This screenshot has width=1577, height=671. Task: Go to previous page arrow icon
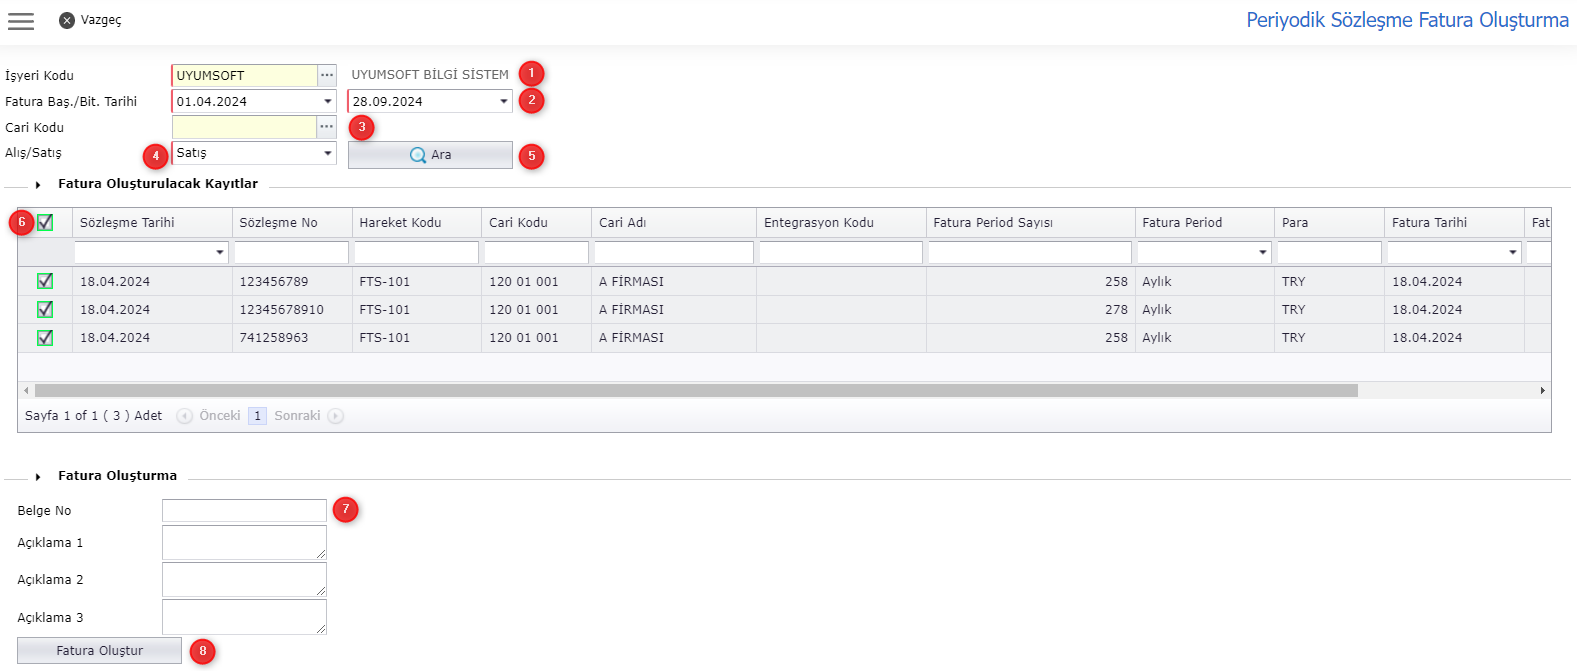tap(184, 416)
